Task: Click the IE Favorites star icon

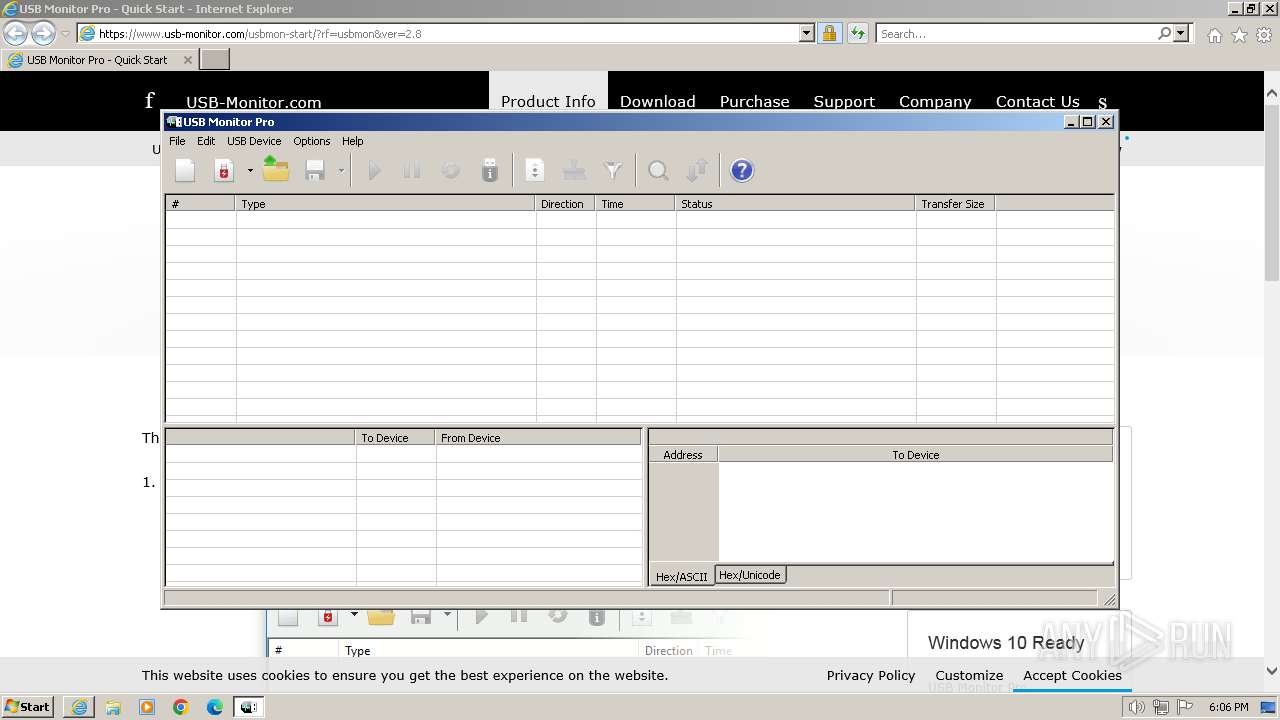Action: [1239, 35]
